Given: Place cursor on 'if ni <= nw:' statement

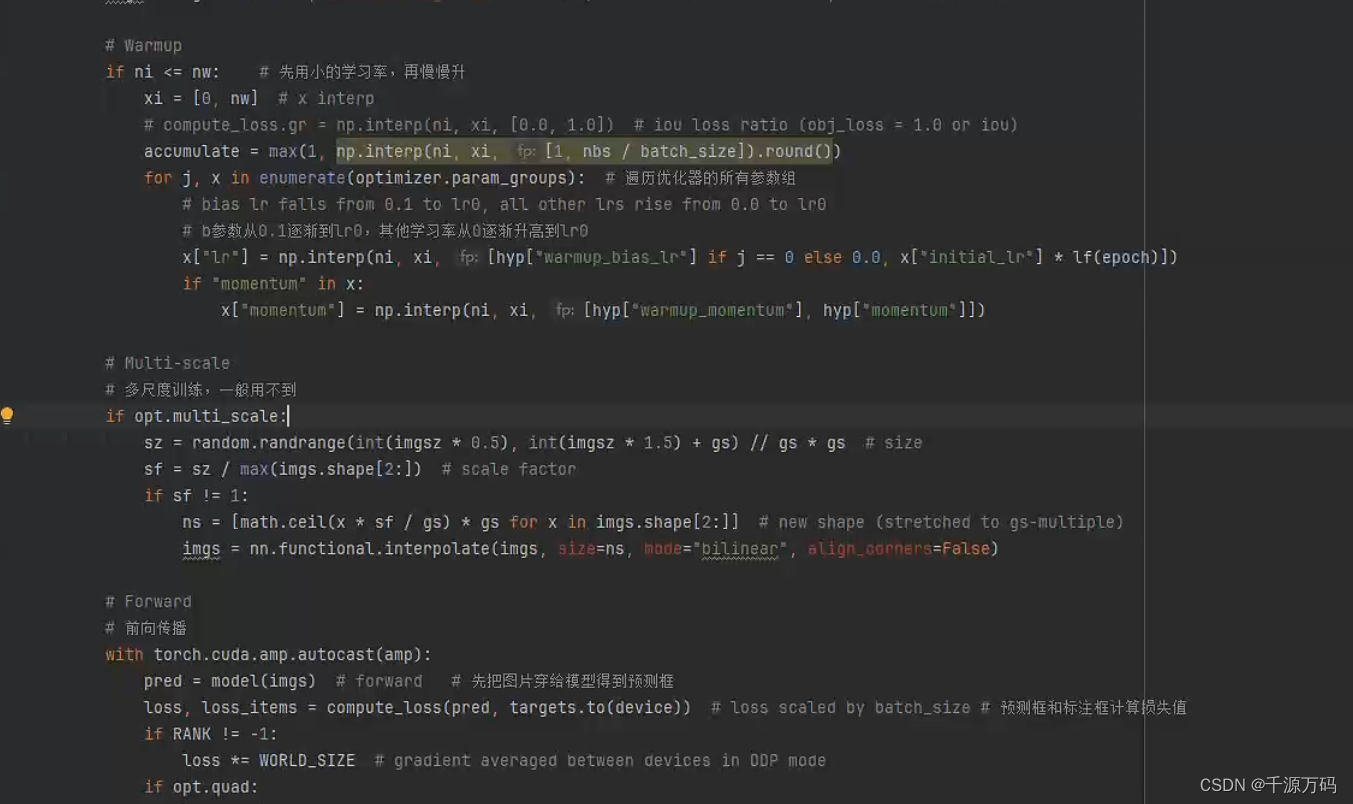Looking at the screenshot, I should click(163, 72).
